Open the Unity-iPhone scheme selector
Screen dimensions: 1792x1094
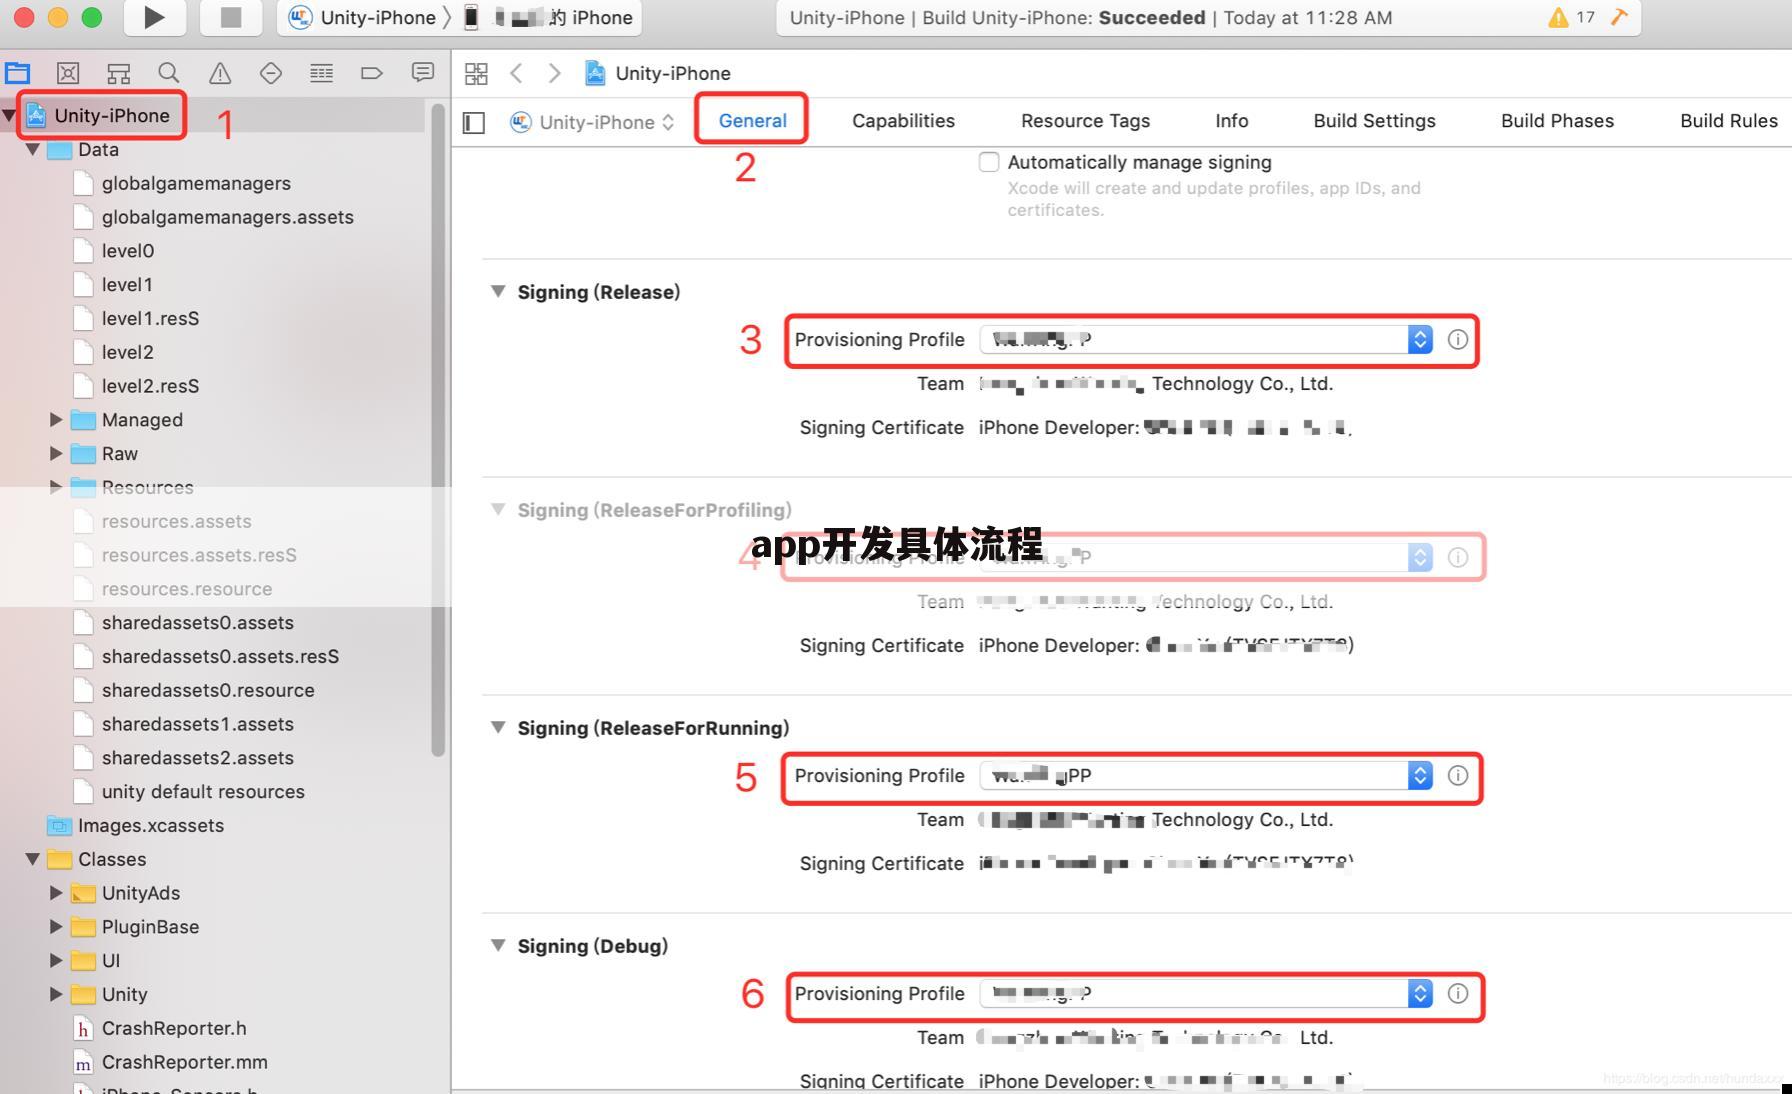pos(362,17)
